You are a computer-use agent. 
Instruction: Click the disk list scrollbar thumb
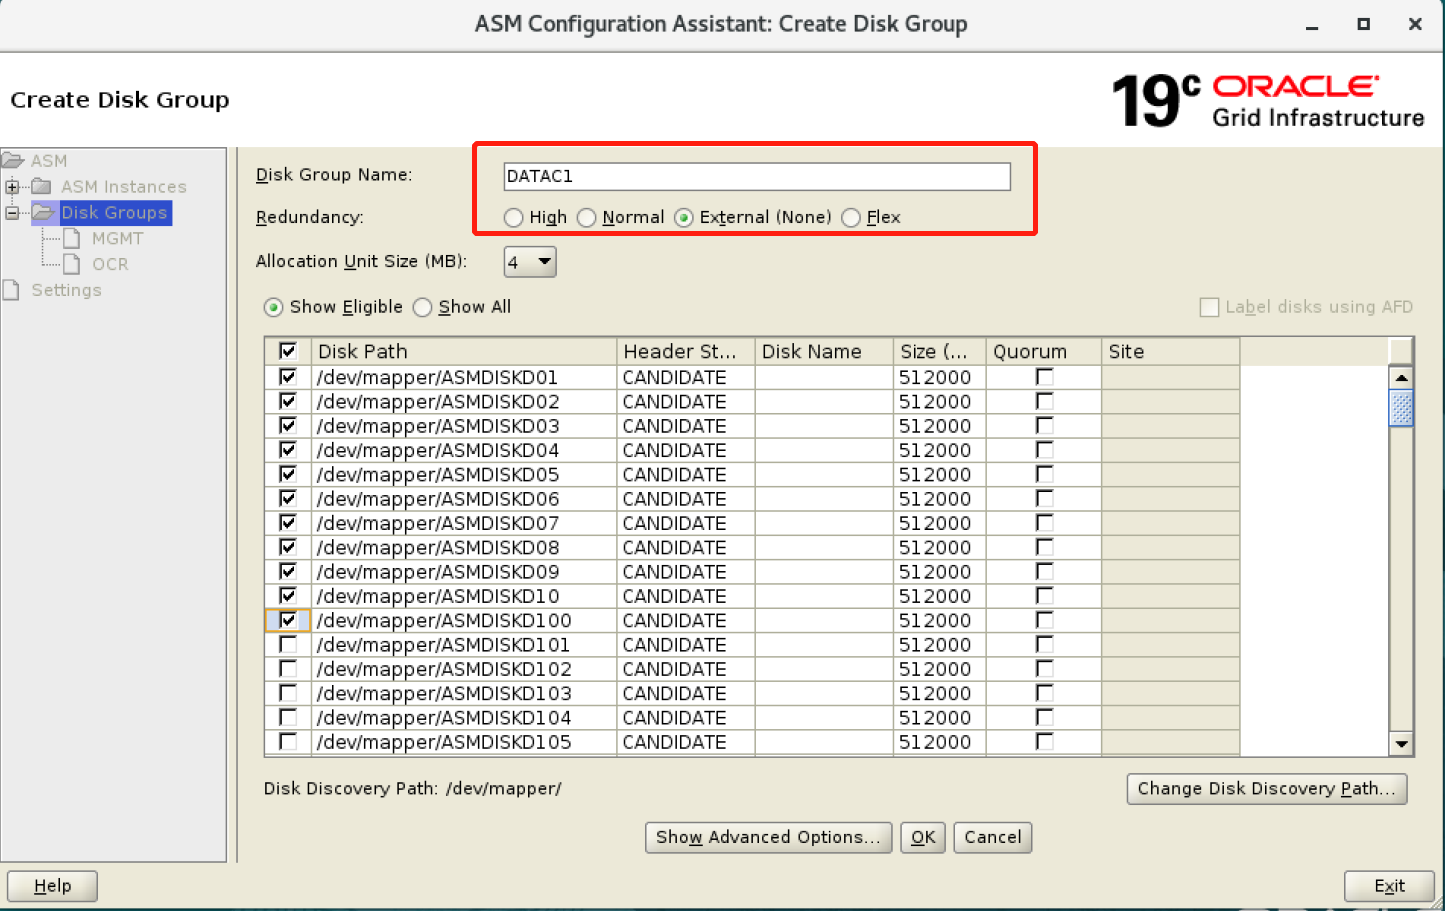point(1401,408)
